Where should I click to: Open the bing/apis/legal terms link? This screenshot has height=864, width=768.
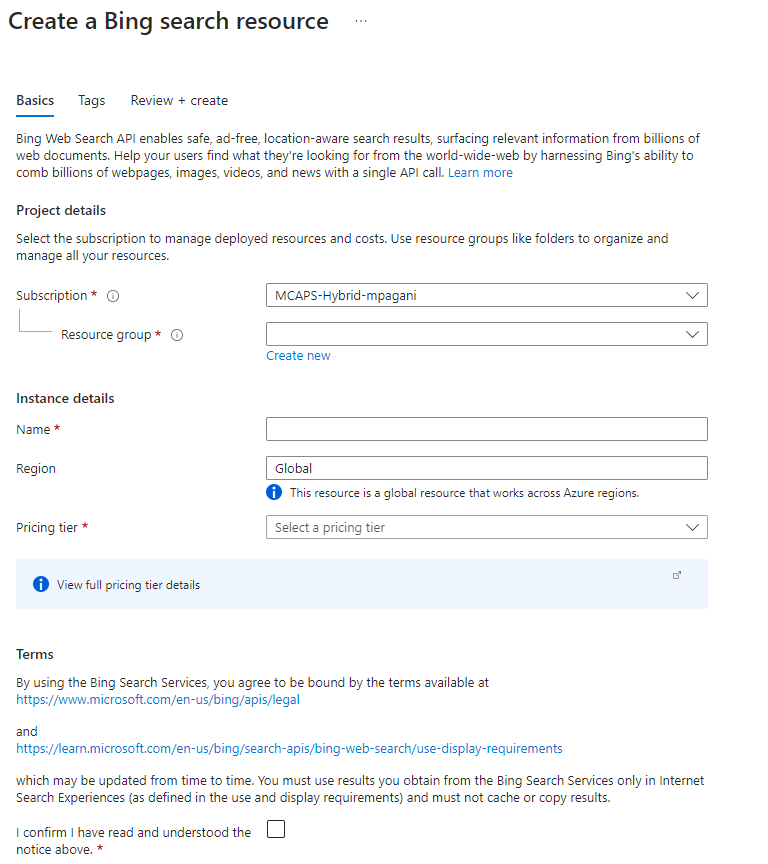[x=158, y=700]
